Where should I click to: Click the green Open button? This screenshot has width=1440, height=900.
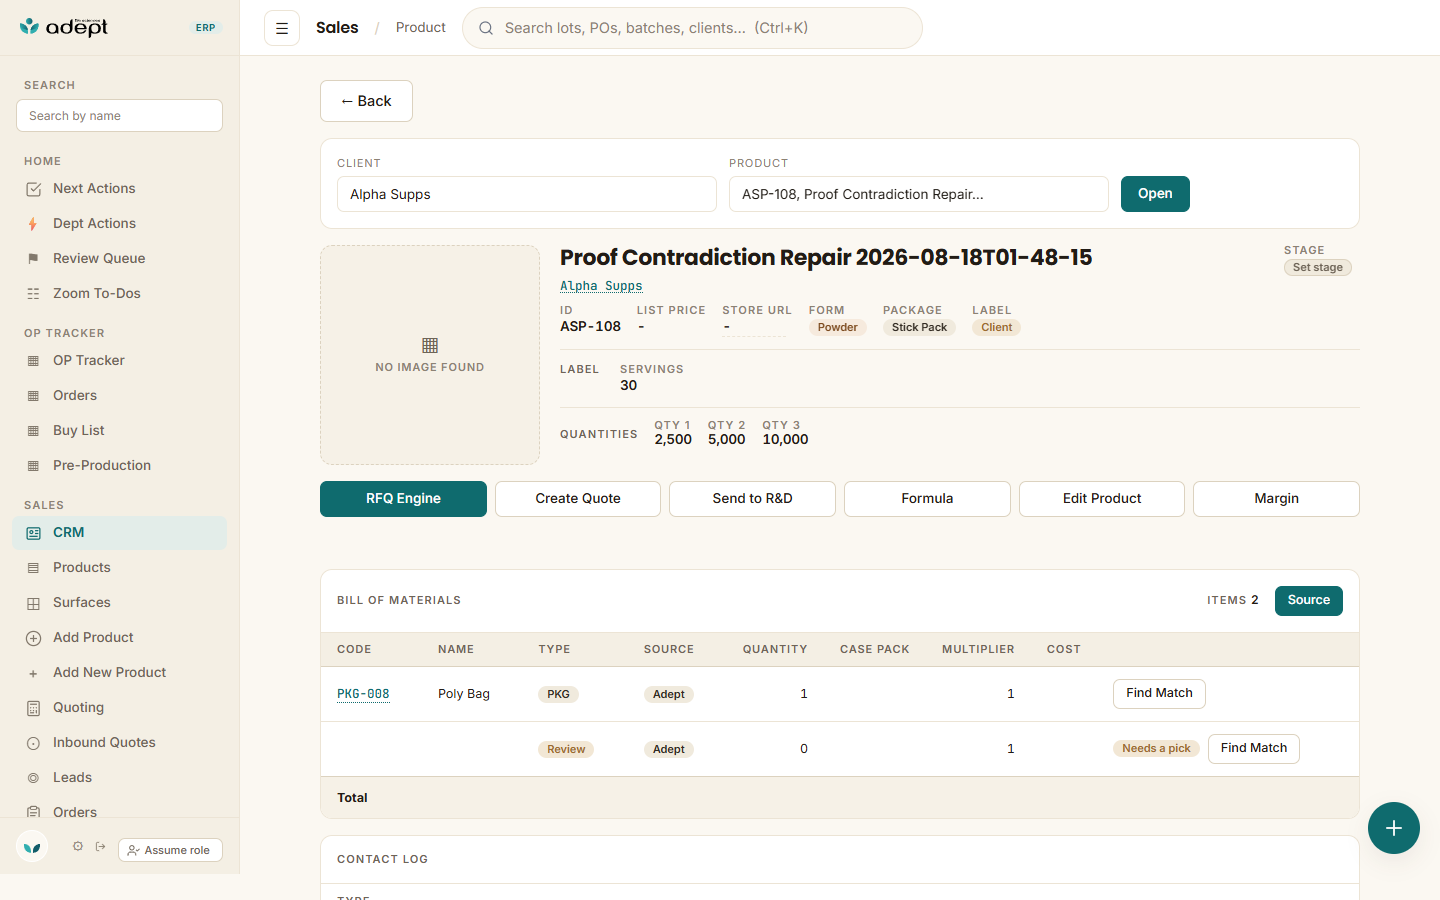(x=1155, y=194)
